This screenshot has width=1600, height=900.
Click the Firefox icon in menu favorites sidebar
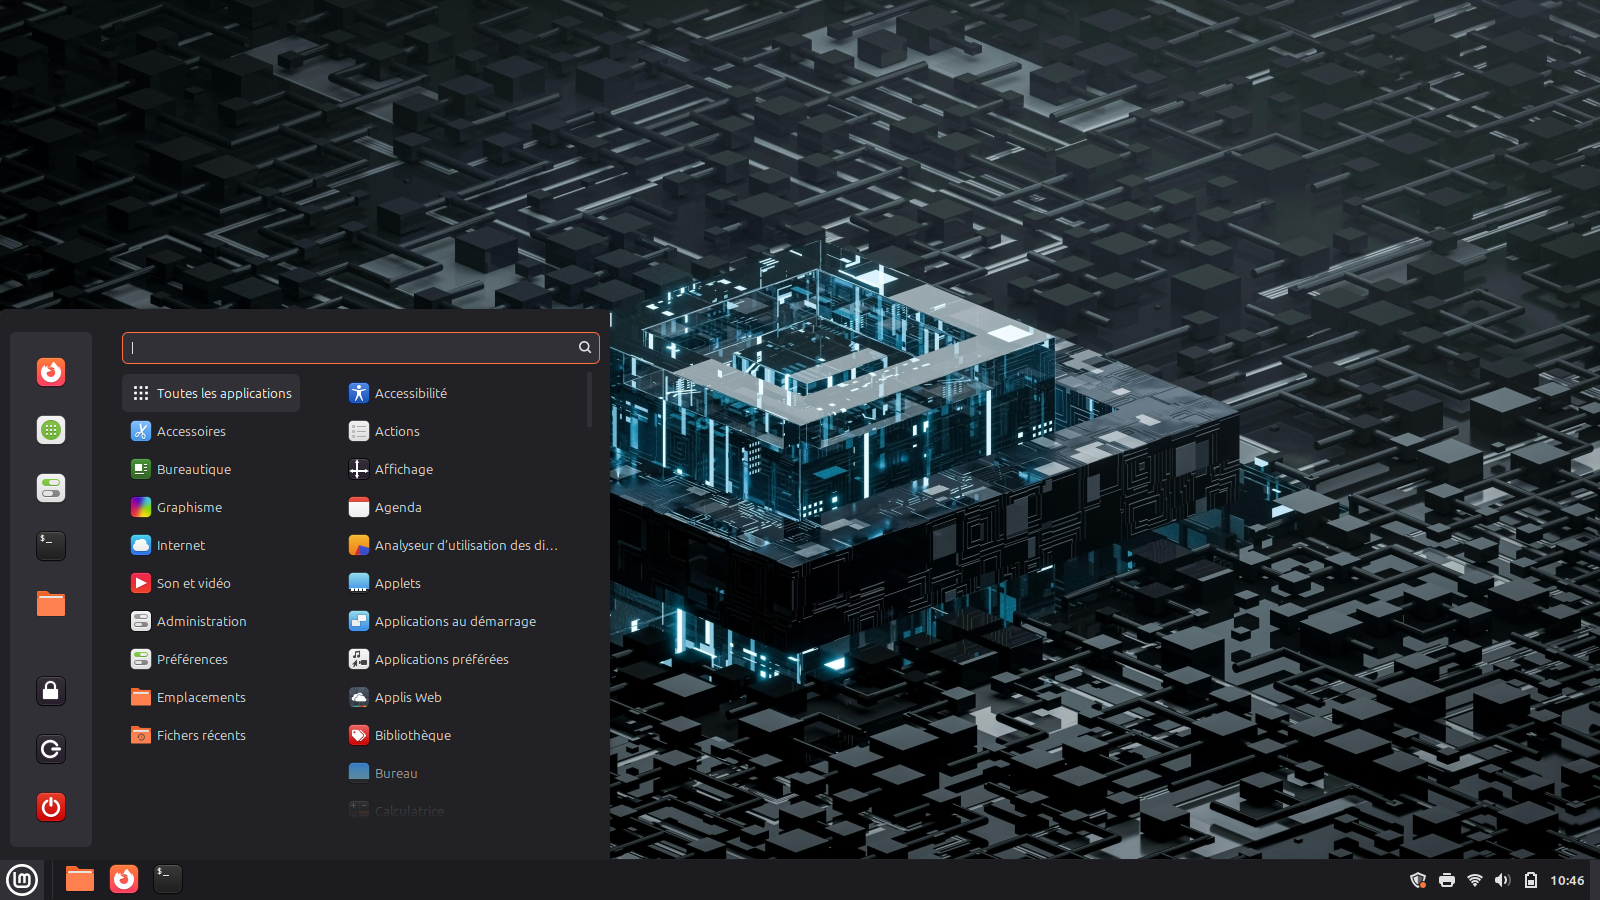tap(51, 372)
